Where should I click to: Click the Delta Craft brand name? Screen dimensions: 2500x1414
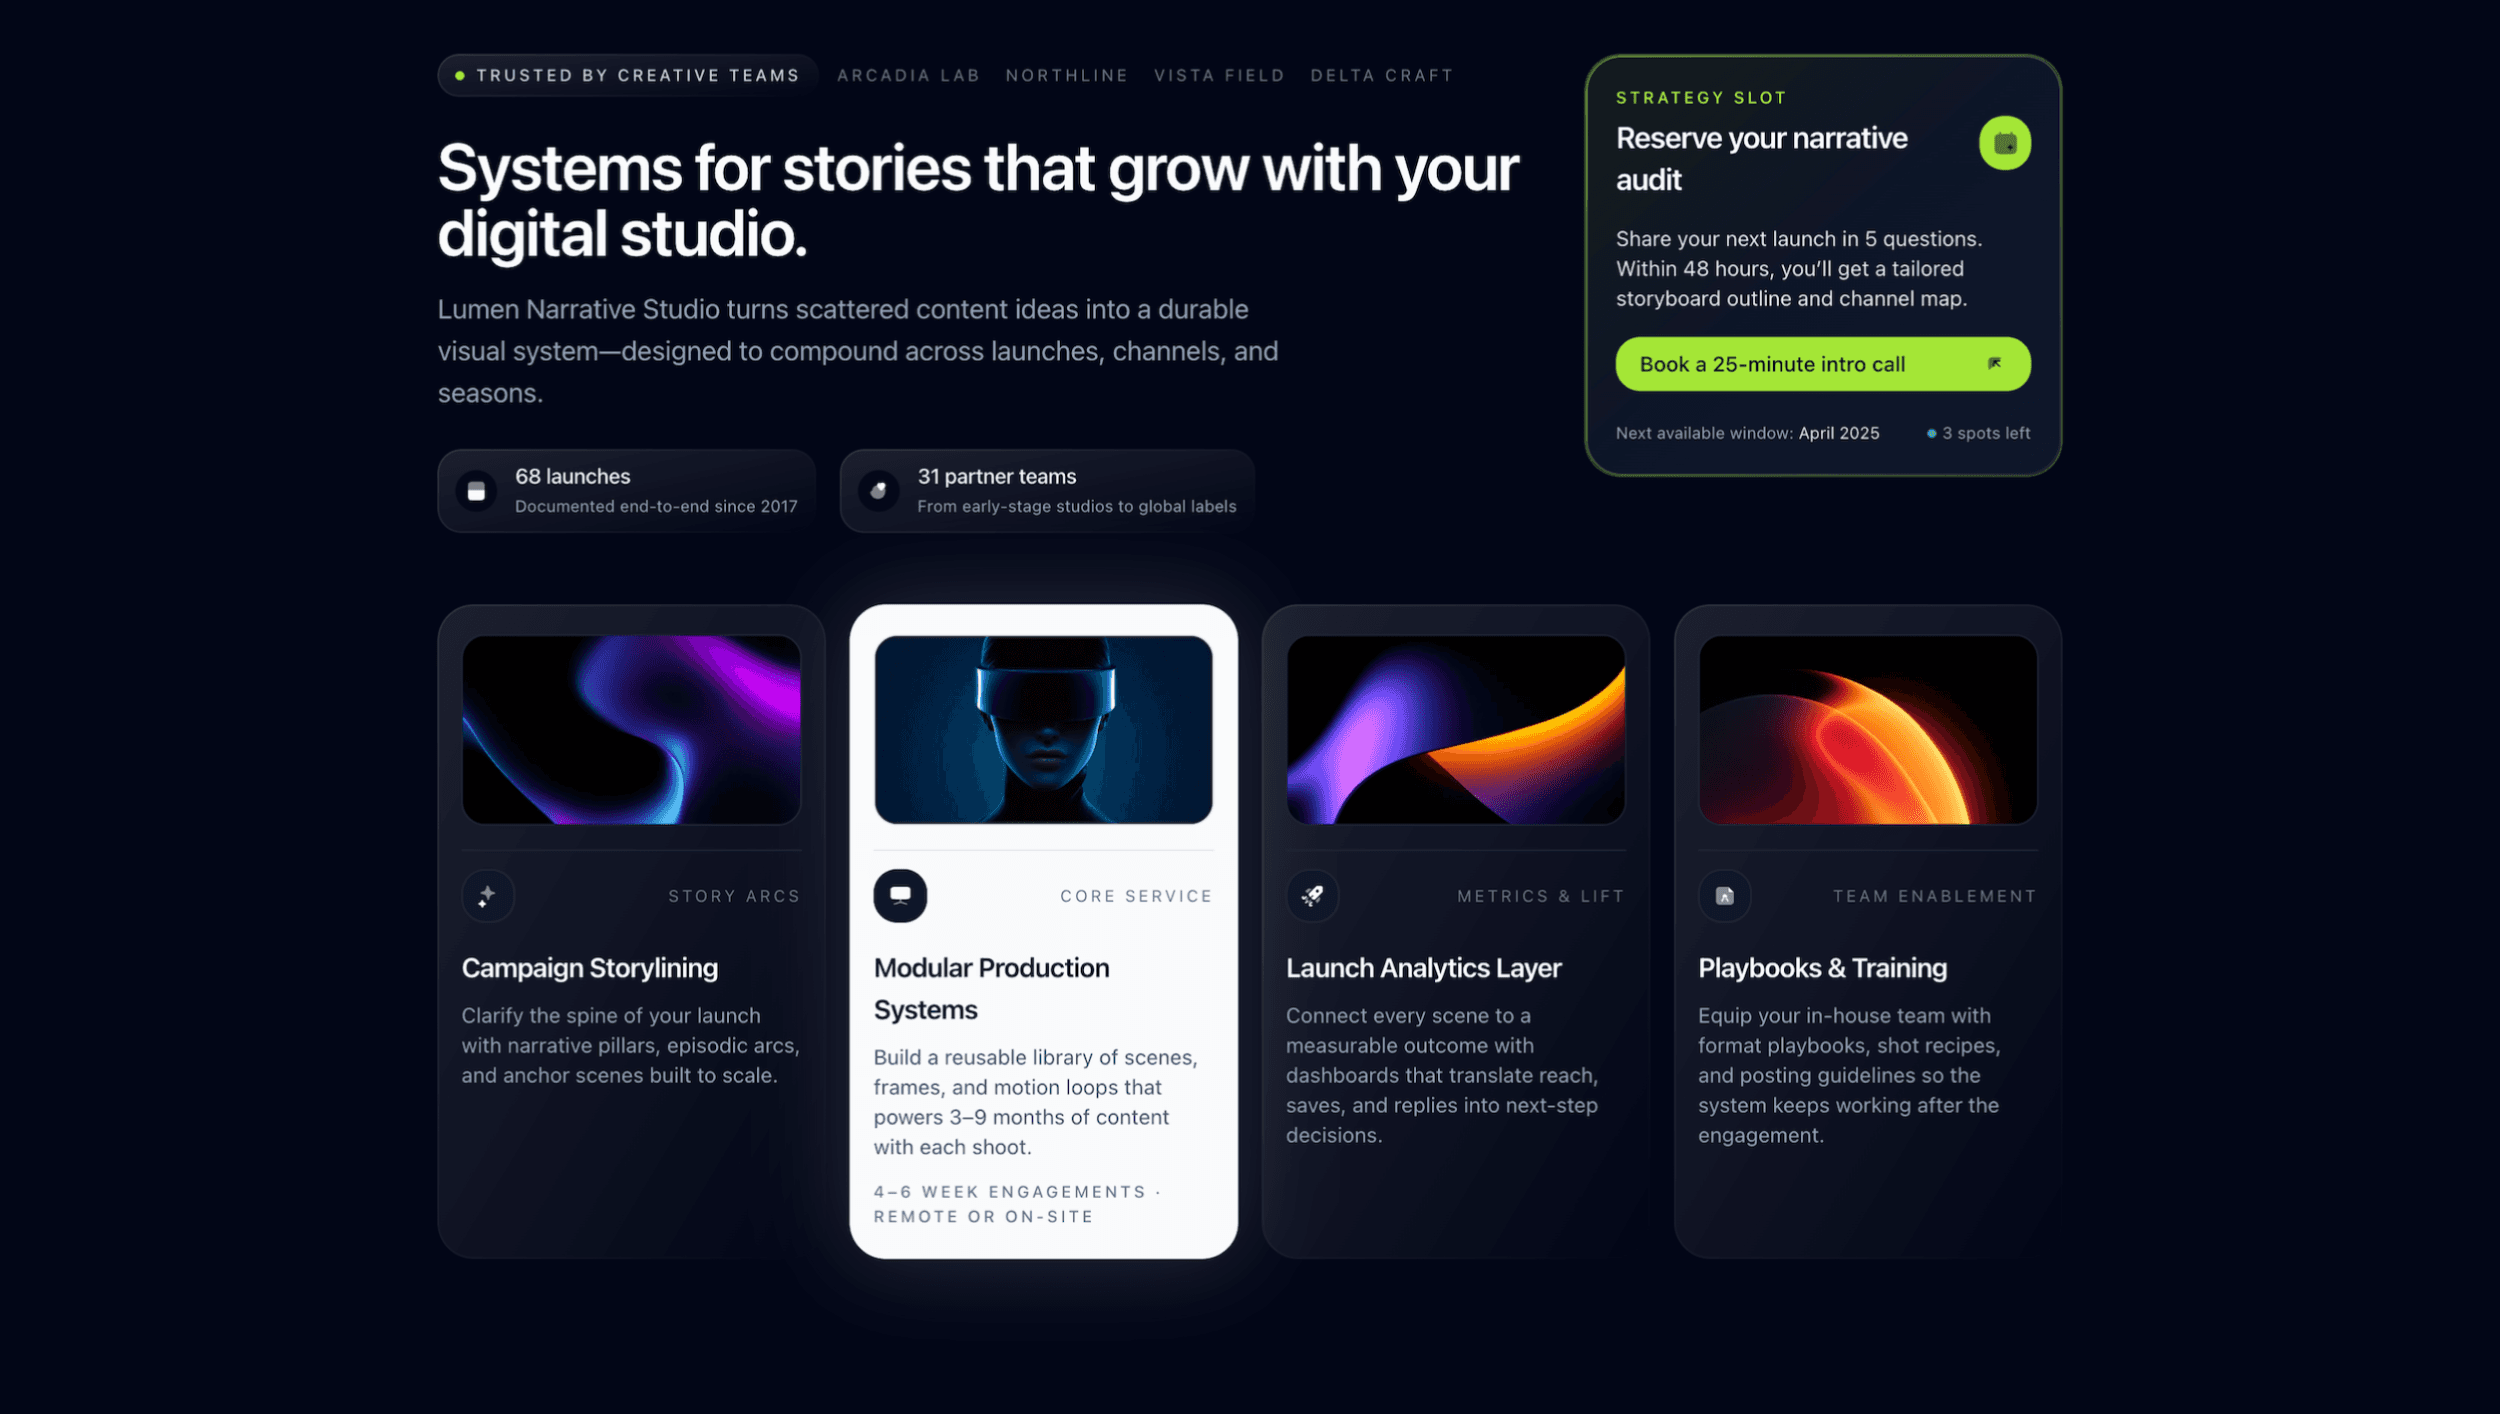pos(1381,75)
